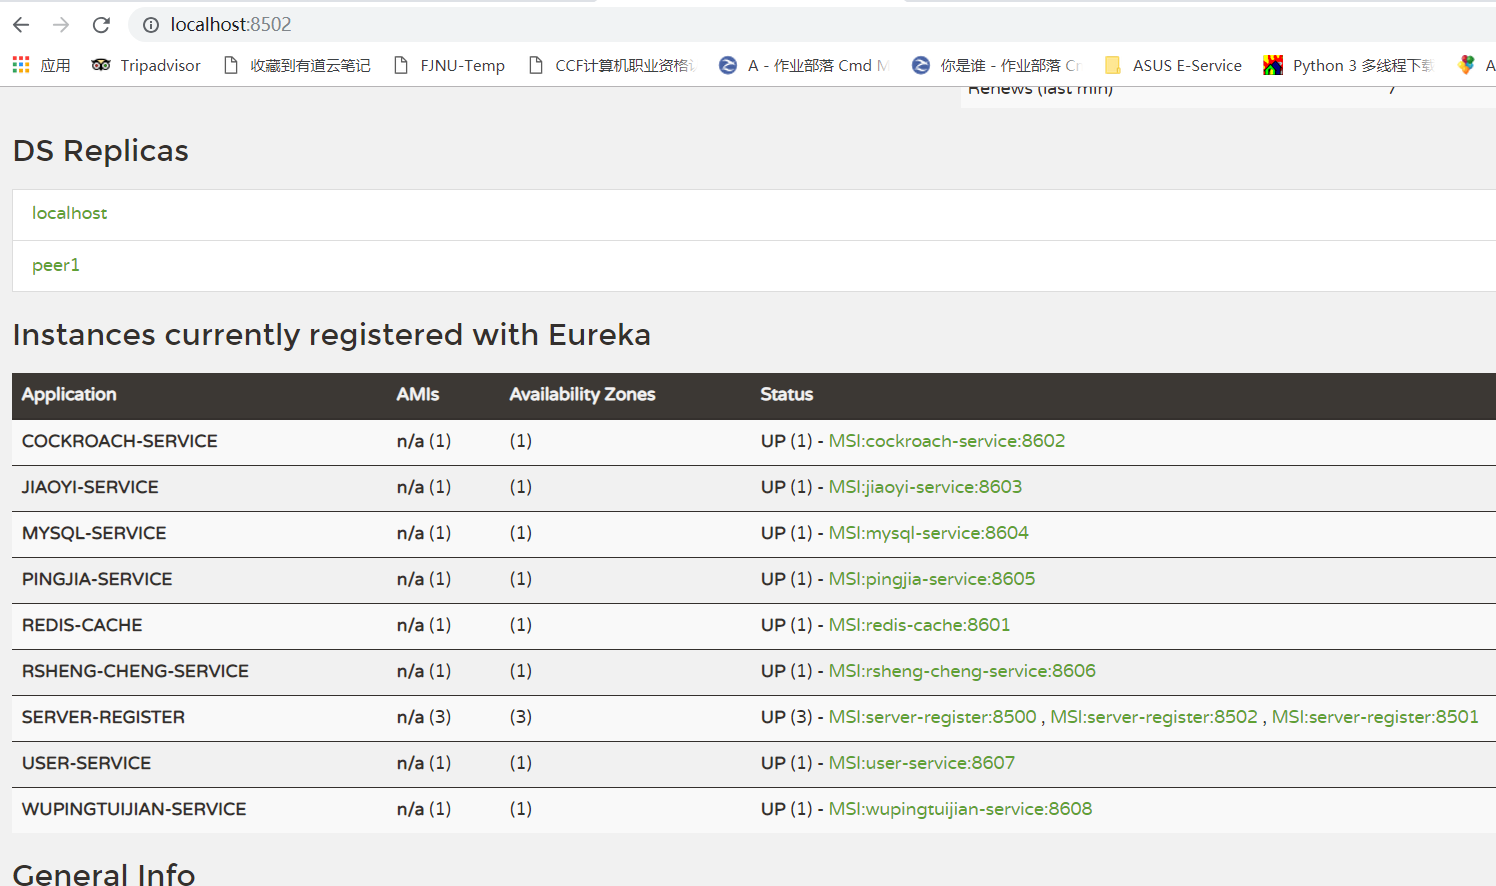Click n/a (3) AMIs cell for SERVER-REGISTER
This screenshot has width=1496, height=886.
(x=424, y=717)
